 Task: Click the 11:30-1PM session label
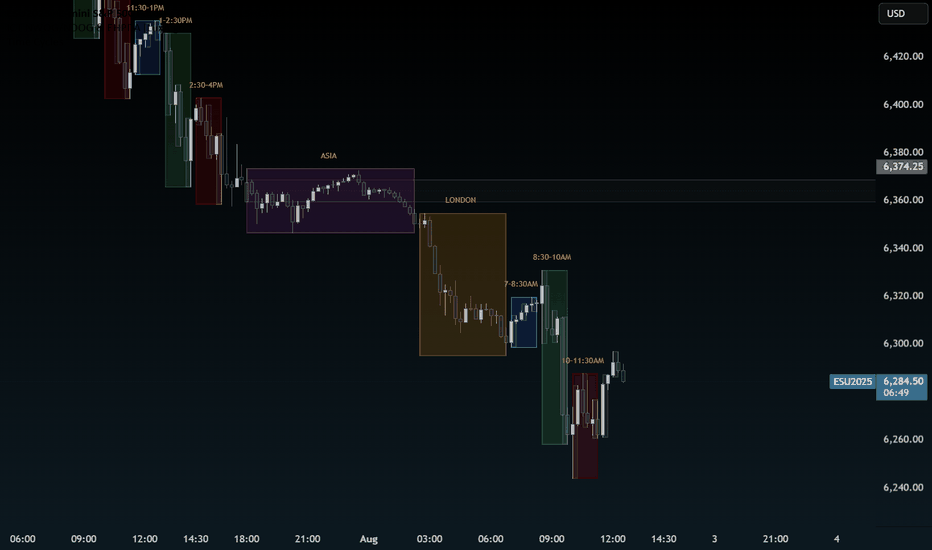point(145,8)
